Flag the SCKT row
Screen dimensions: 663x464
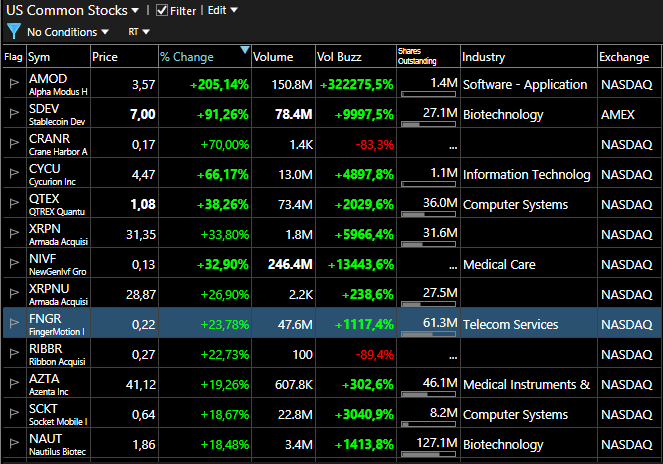pos(14,414)
